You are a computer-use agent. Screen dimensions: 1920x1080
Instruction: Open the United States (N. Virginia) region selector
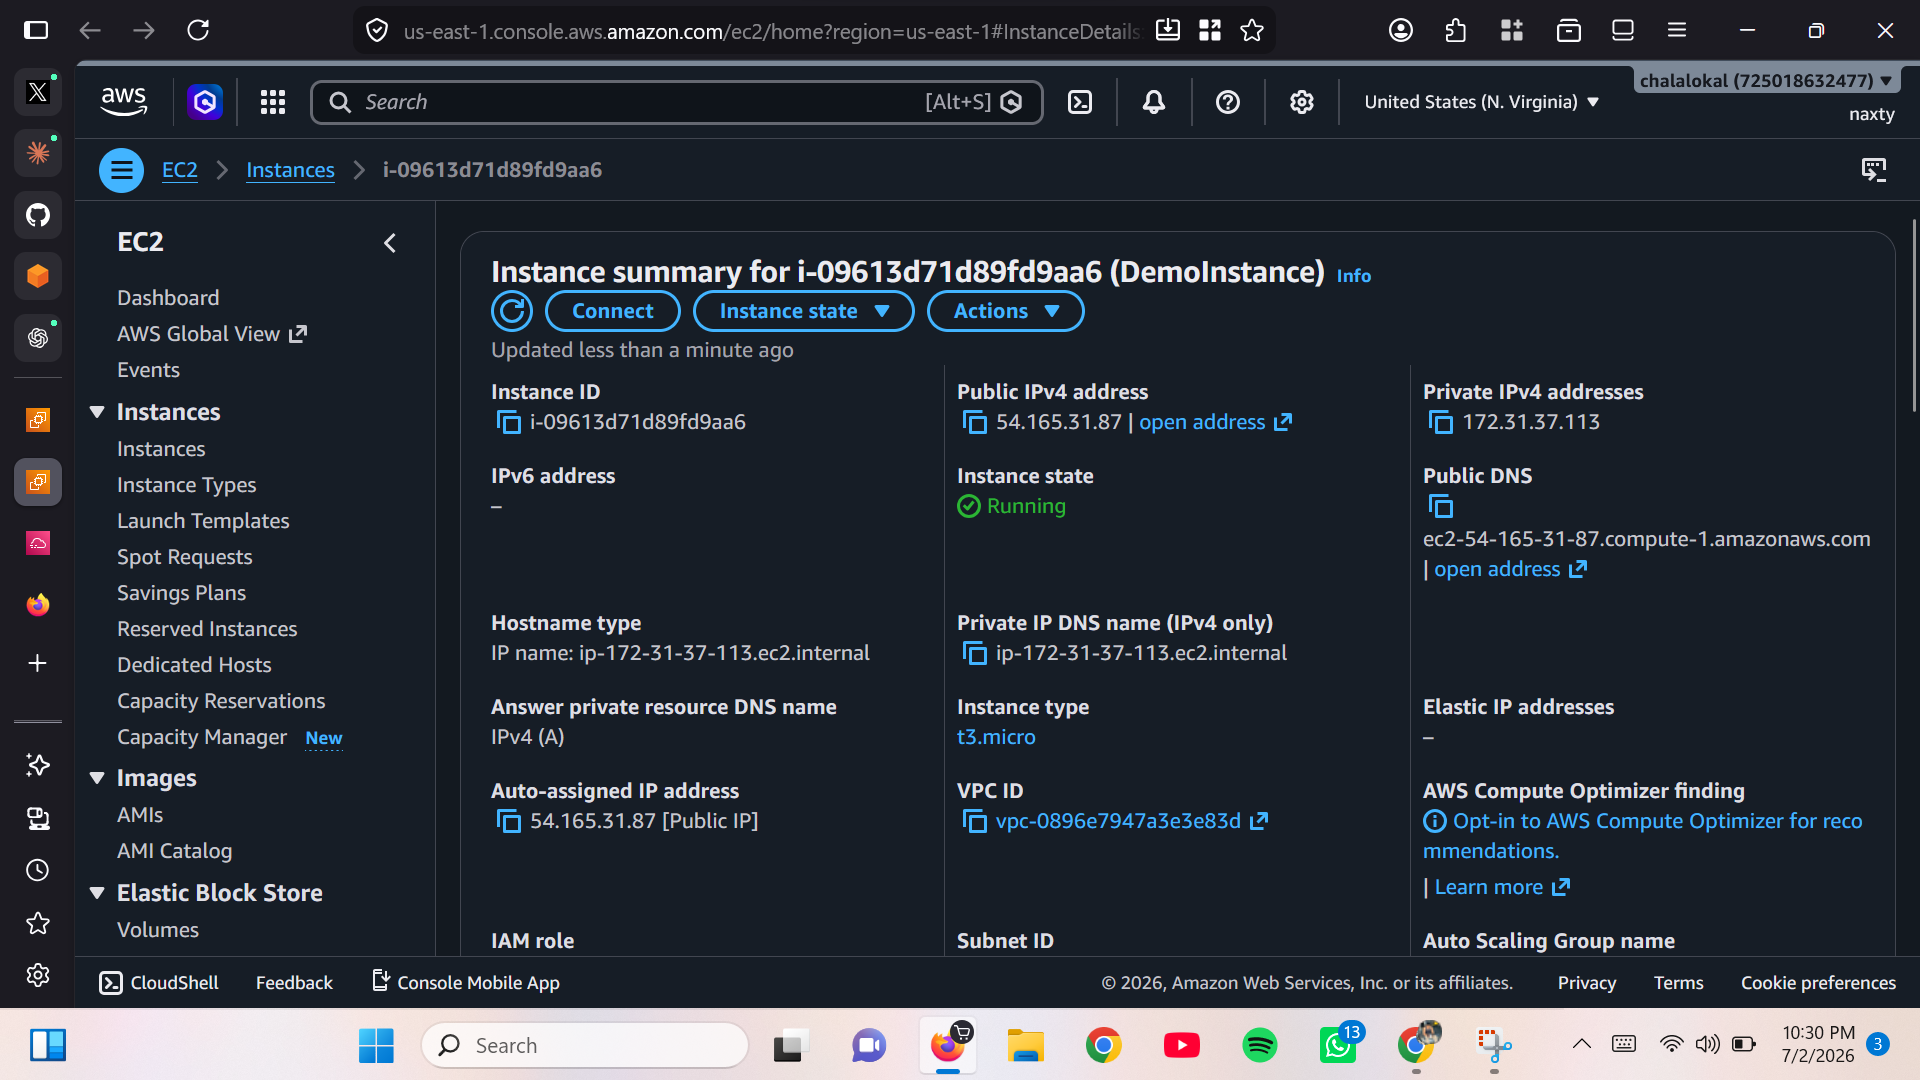pos(1482,102)
